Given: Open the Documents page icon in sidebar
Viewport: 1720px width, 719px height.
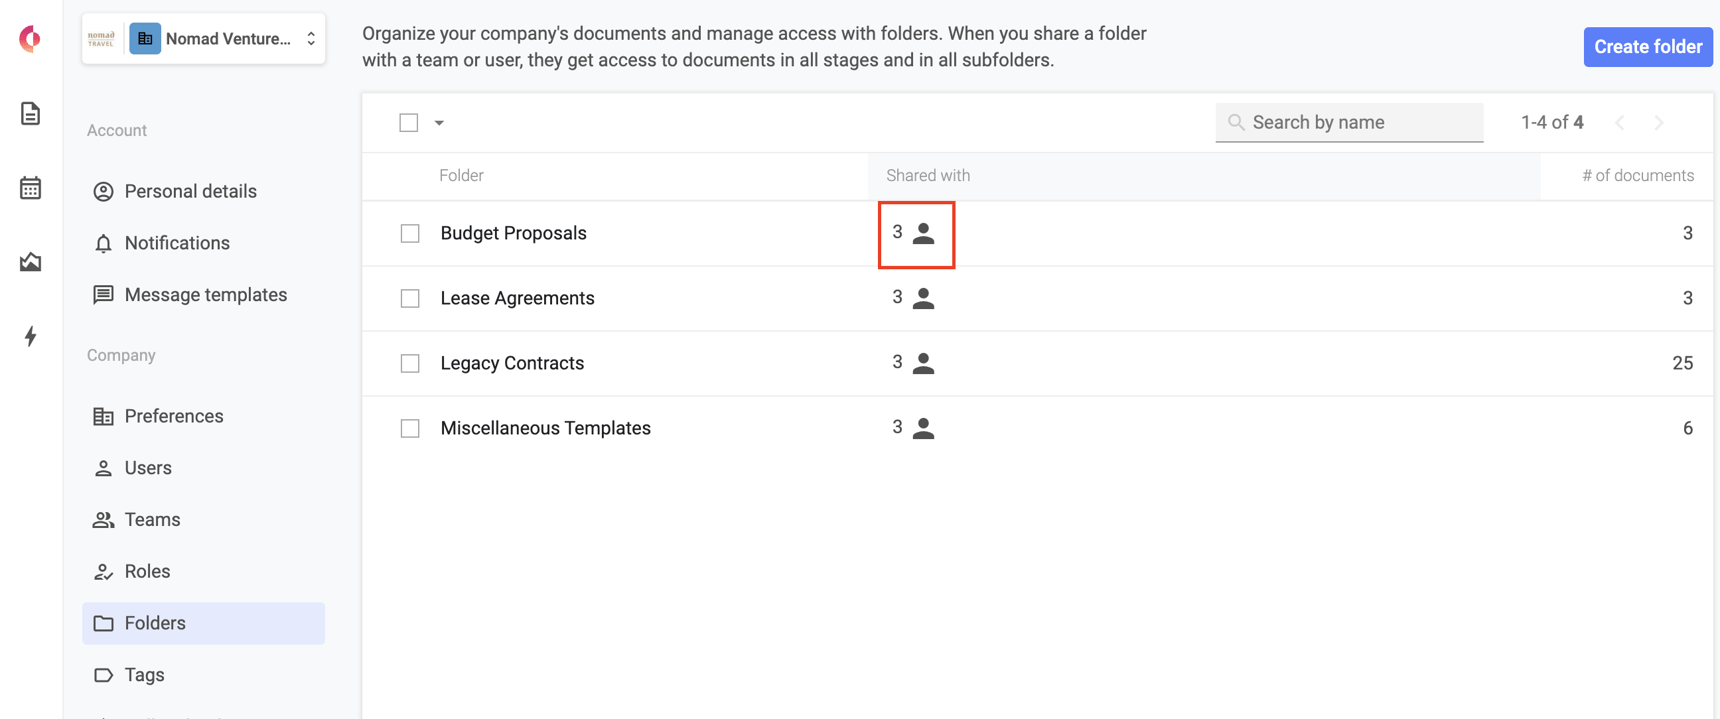Looking at the screenshot, I should click(x=30, y=113).
